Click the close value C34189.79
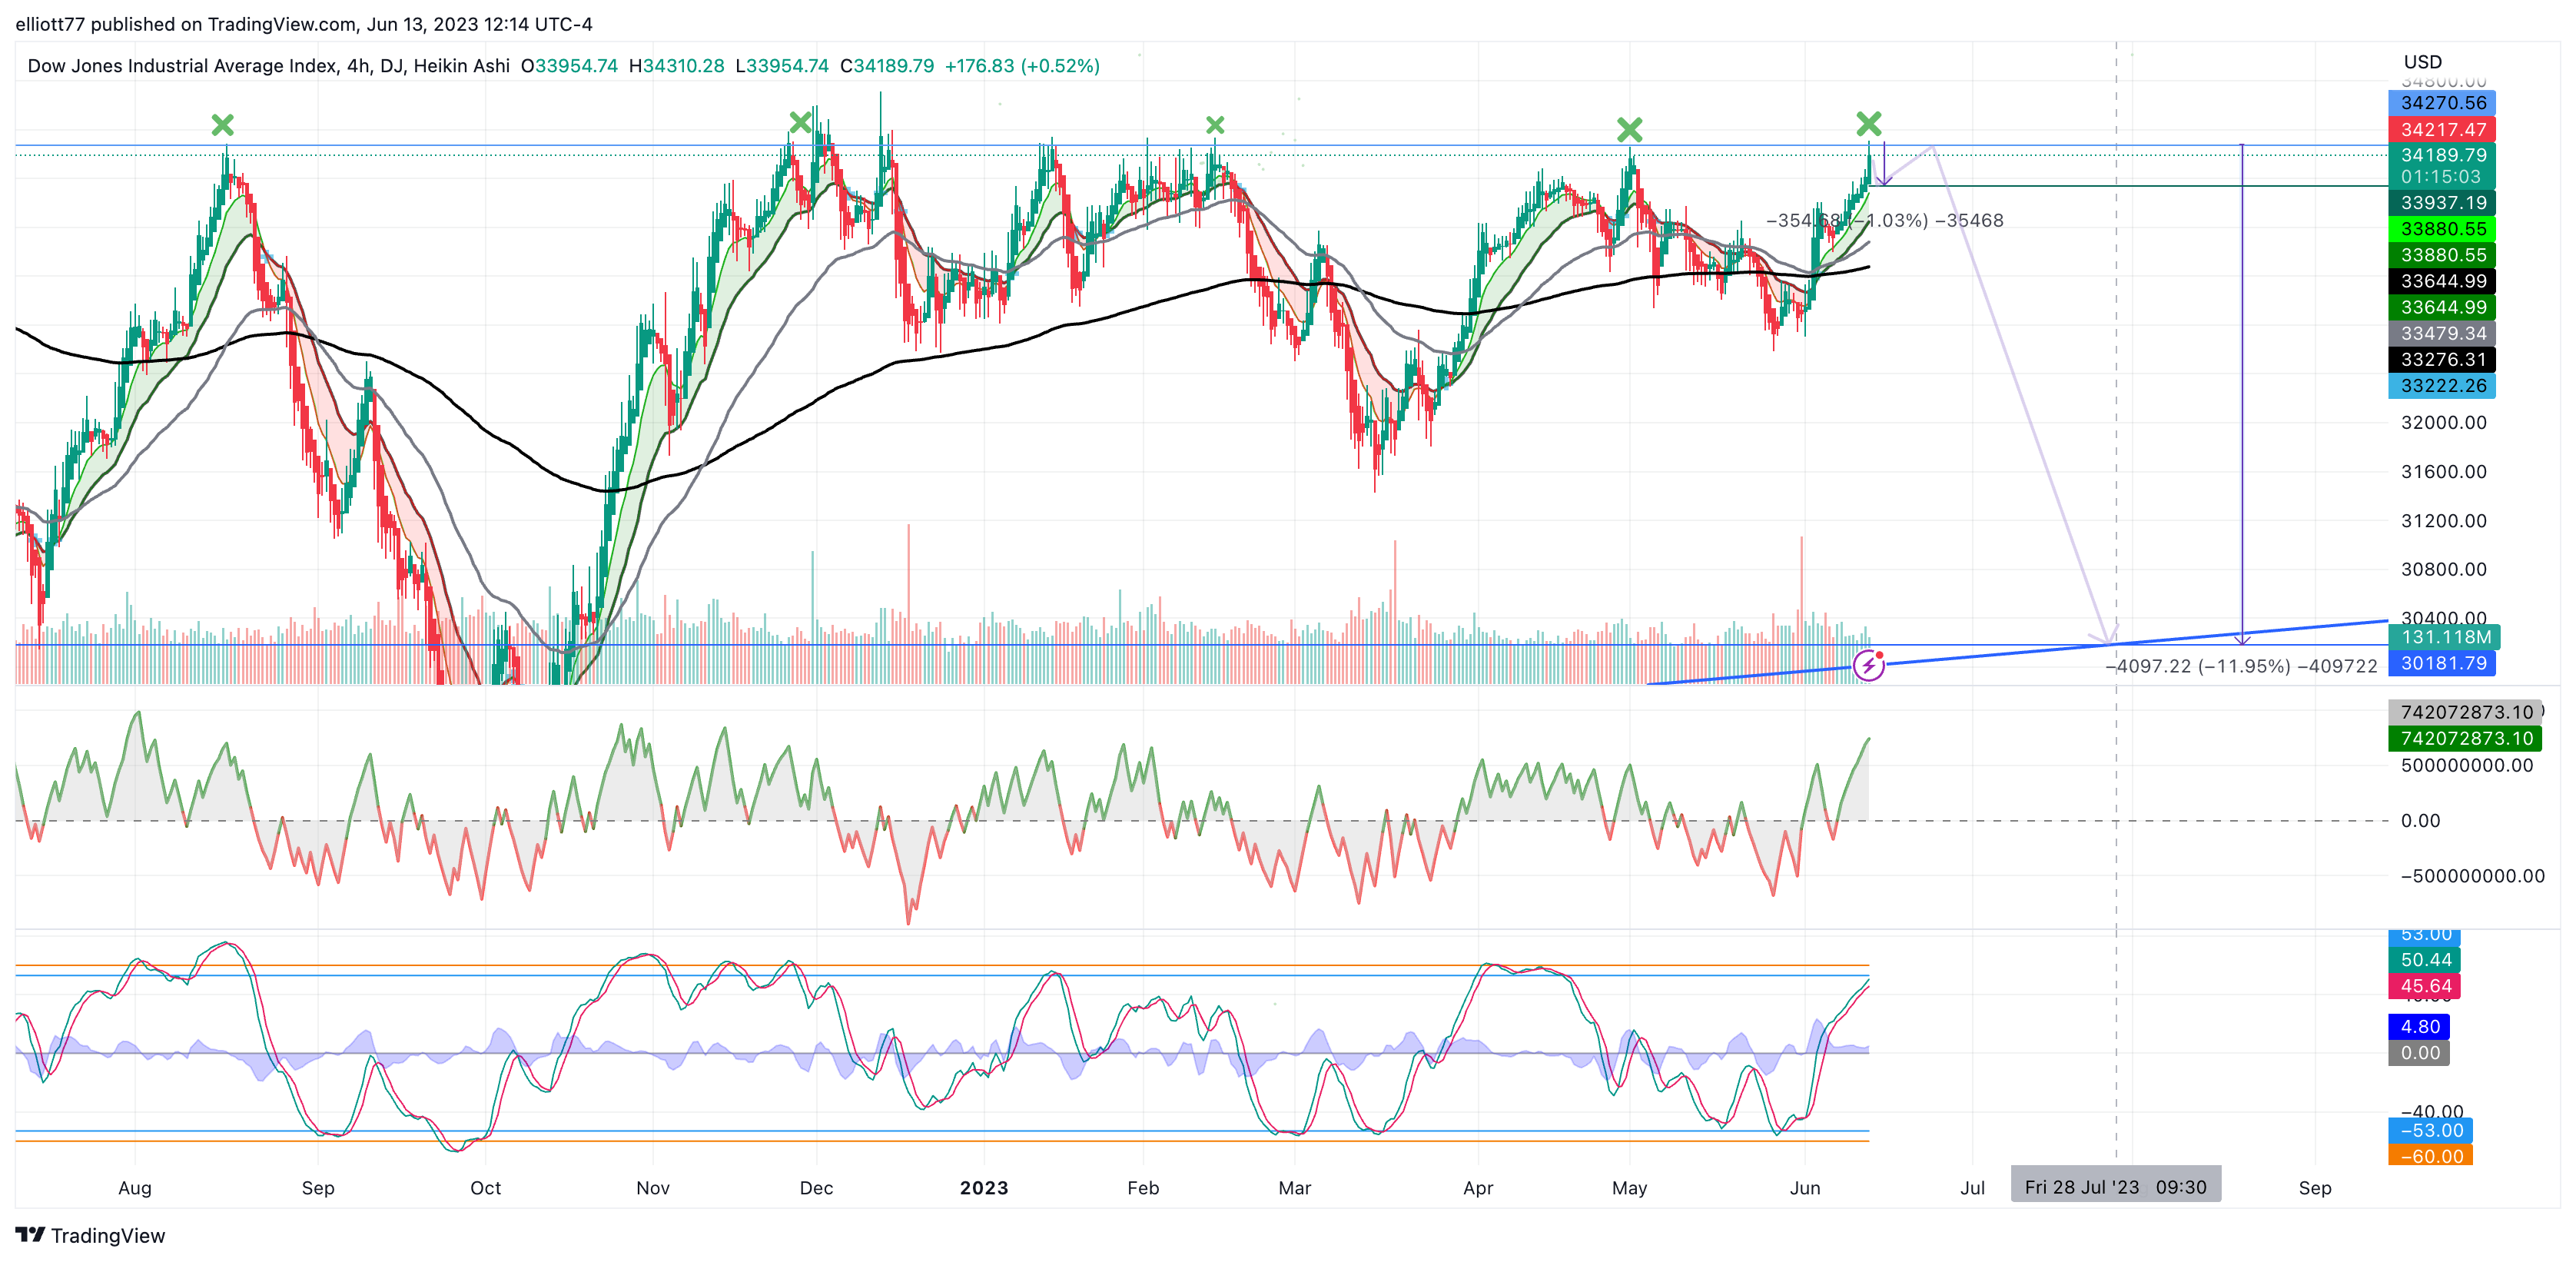This screenshot has height=1262, width=2576. point(887,66)
